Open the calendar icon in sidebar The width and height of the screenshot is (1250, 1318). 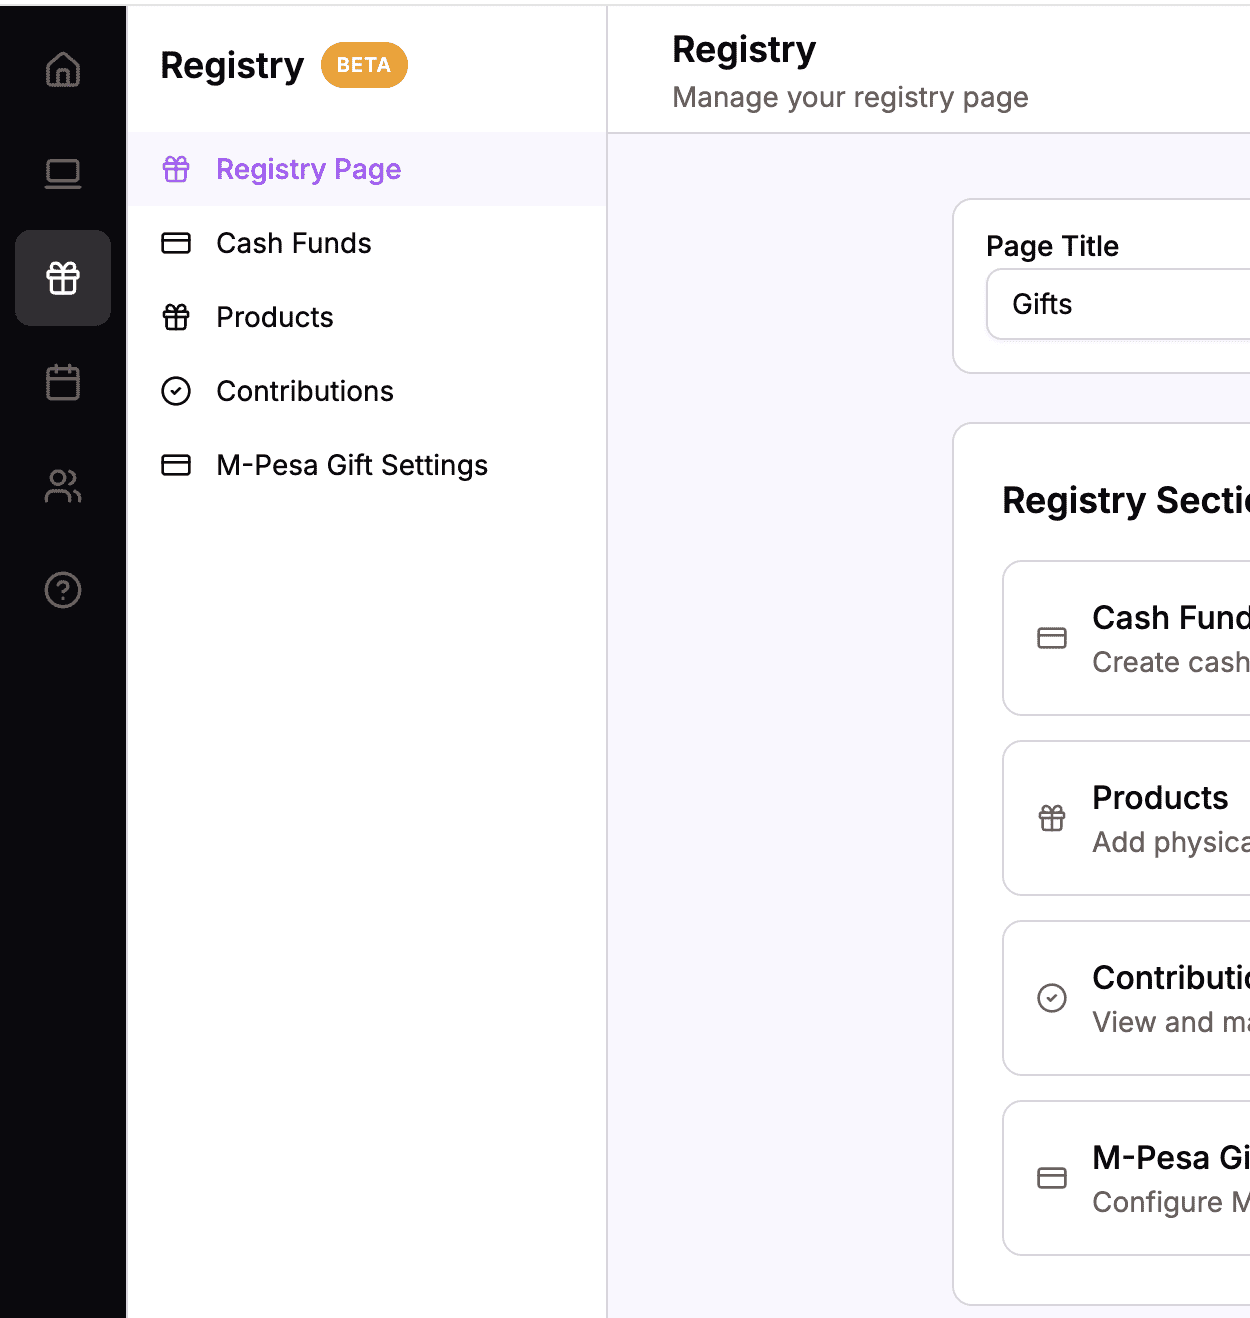[63, 382]
